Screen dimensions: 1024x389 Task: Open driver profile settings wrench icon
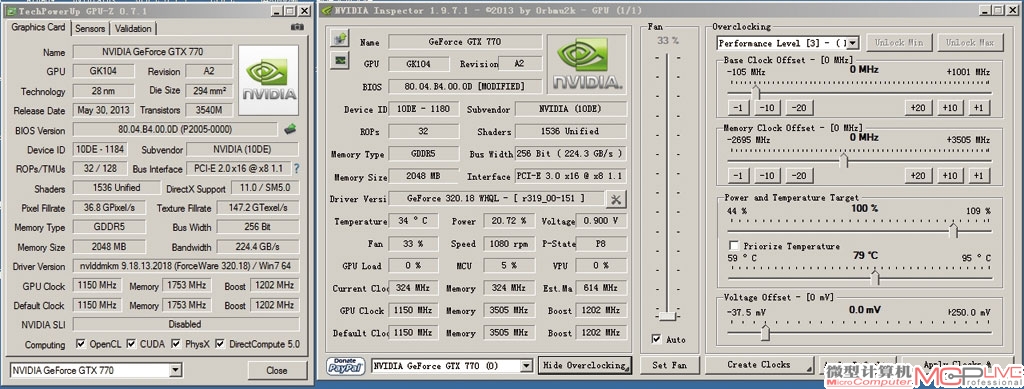coord(616,198)
